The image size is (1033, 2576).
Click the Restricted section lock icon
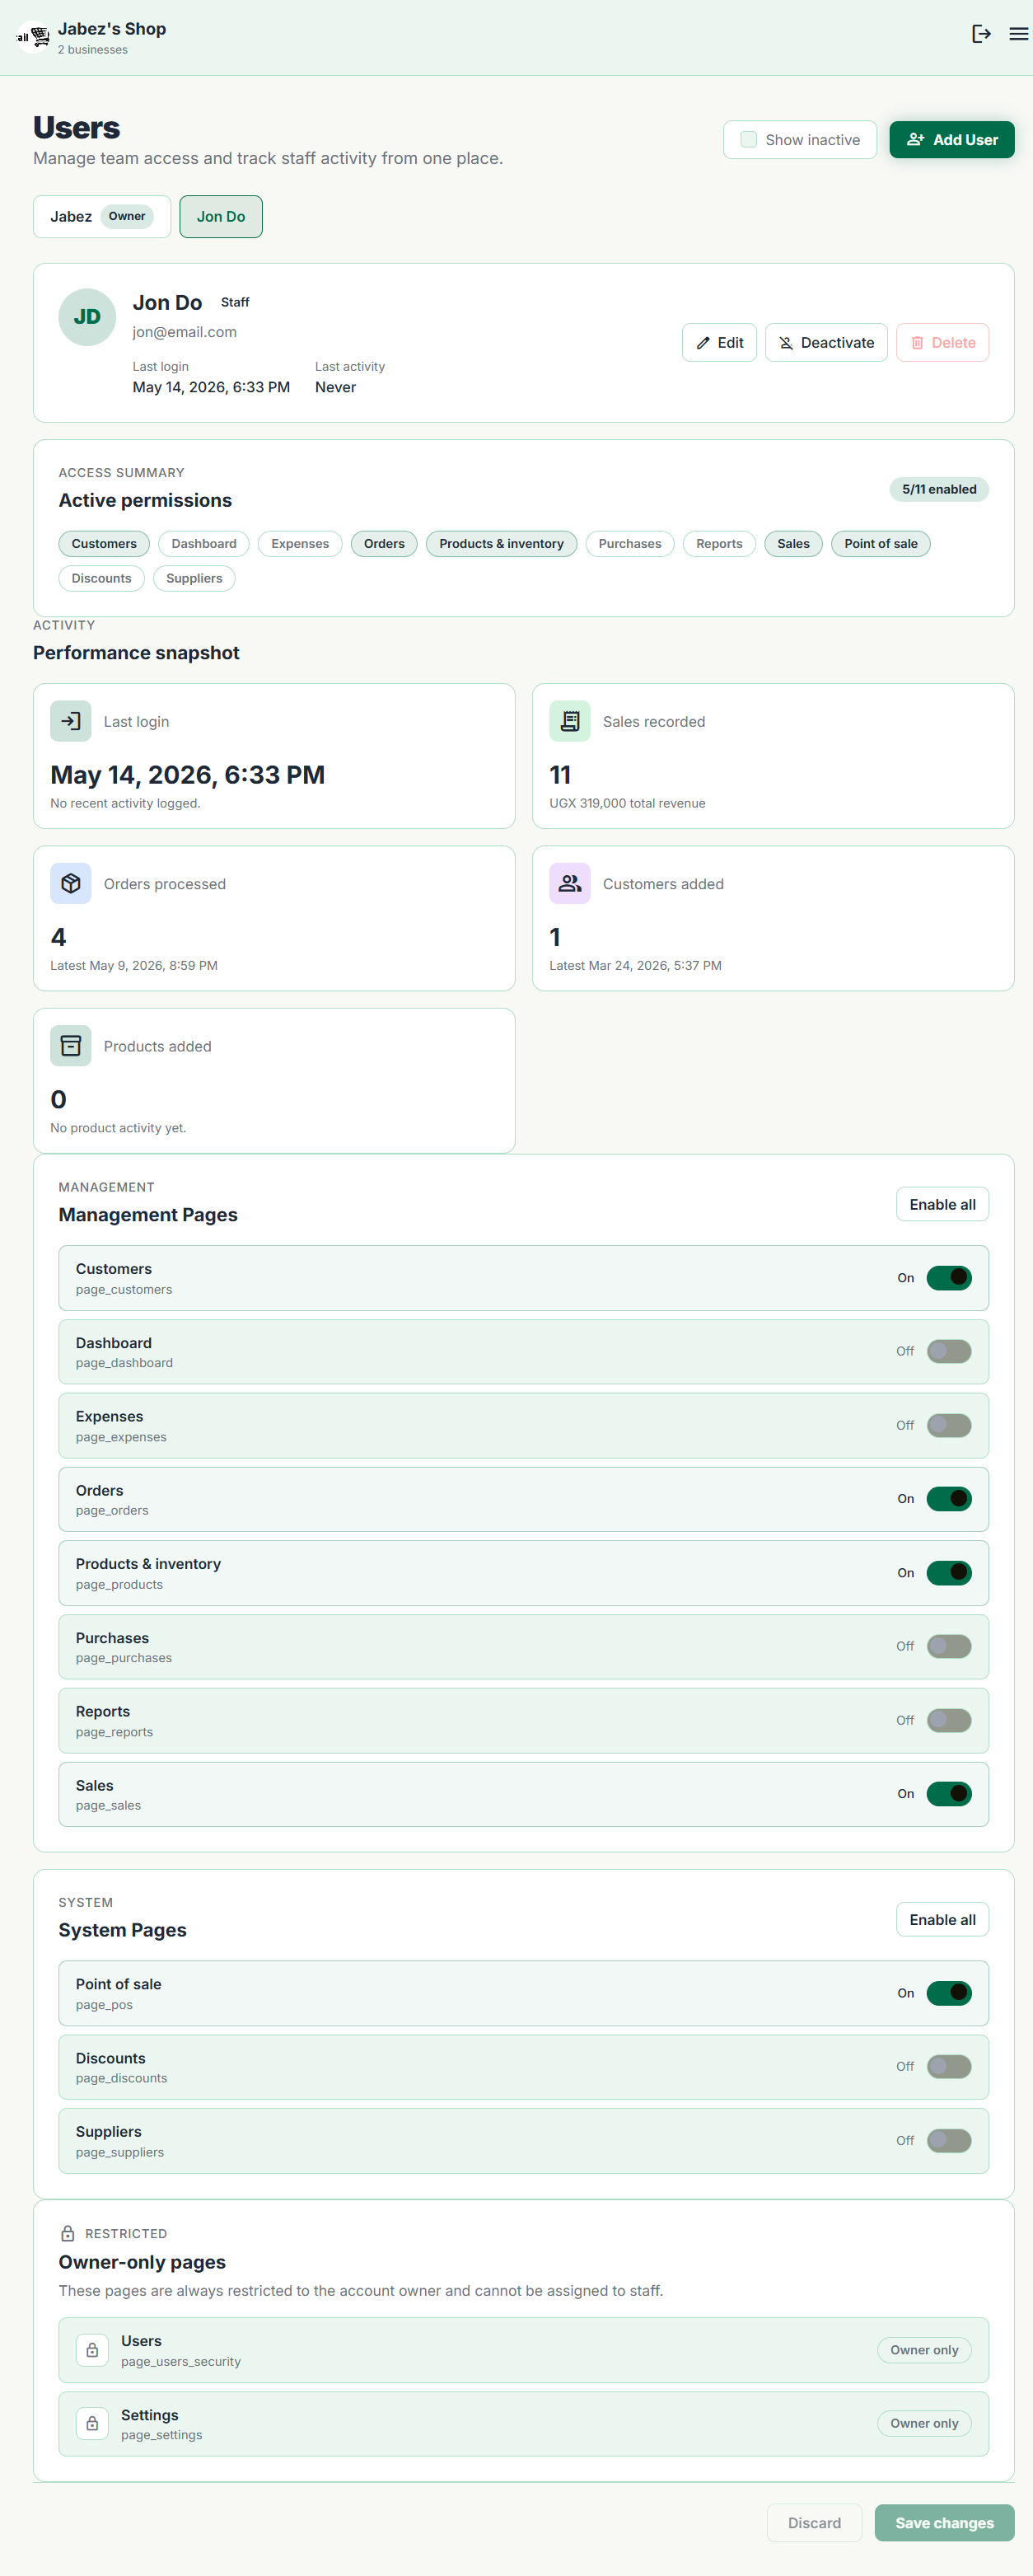[68, 2233]
